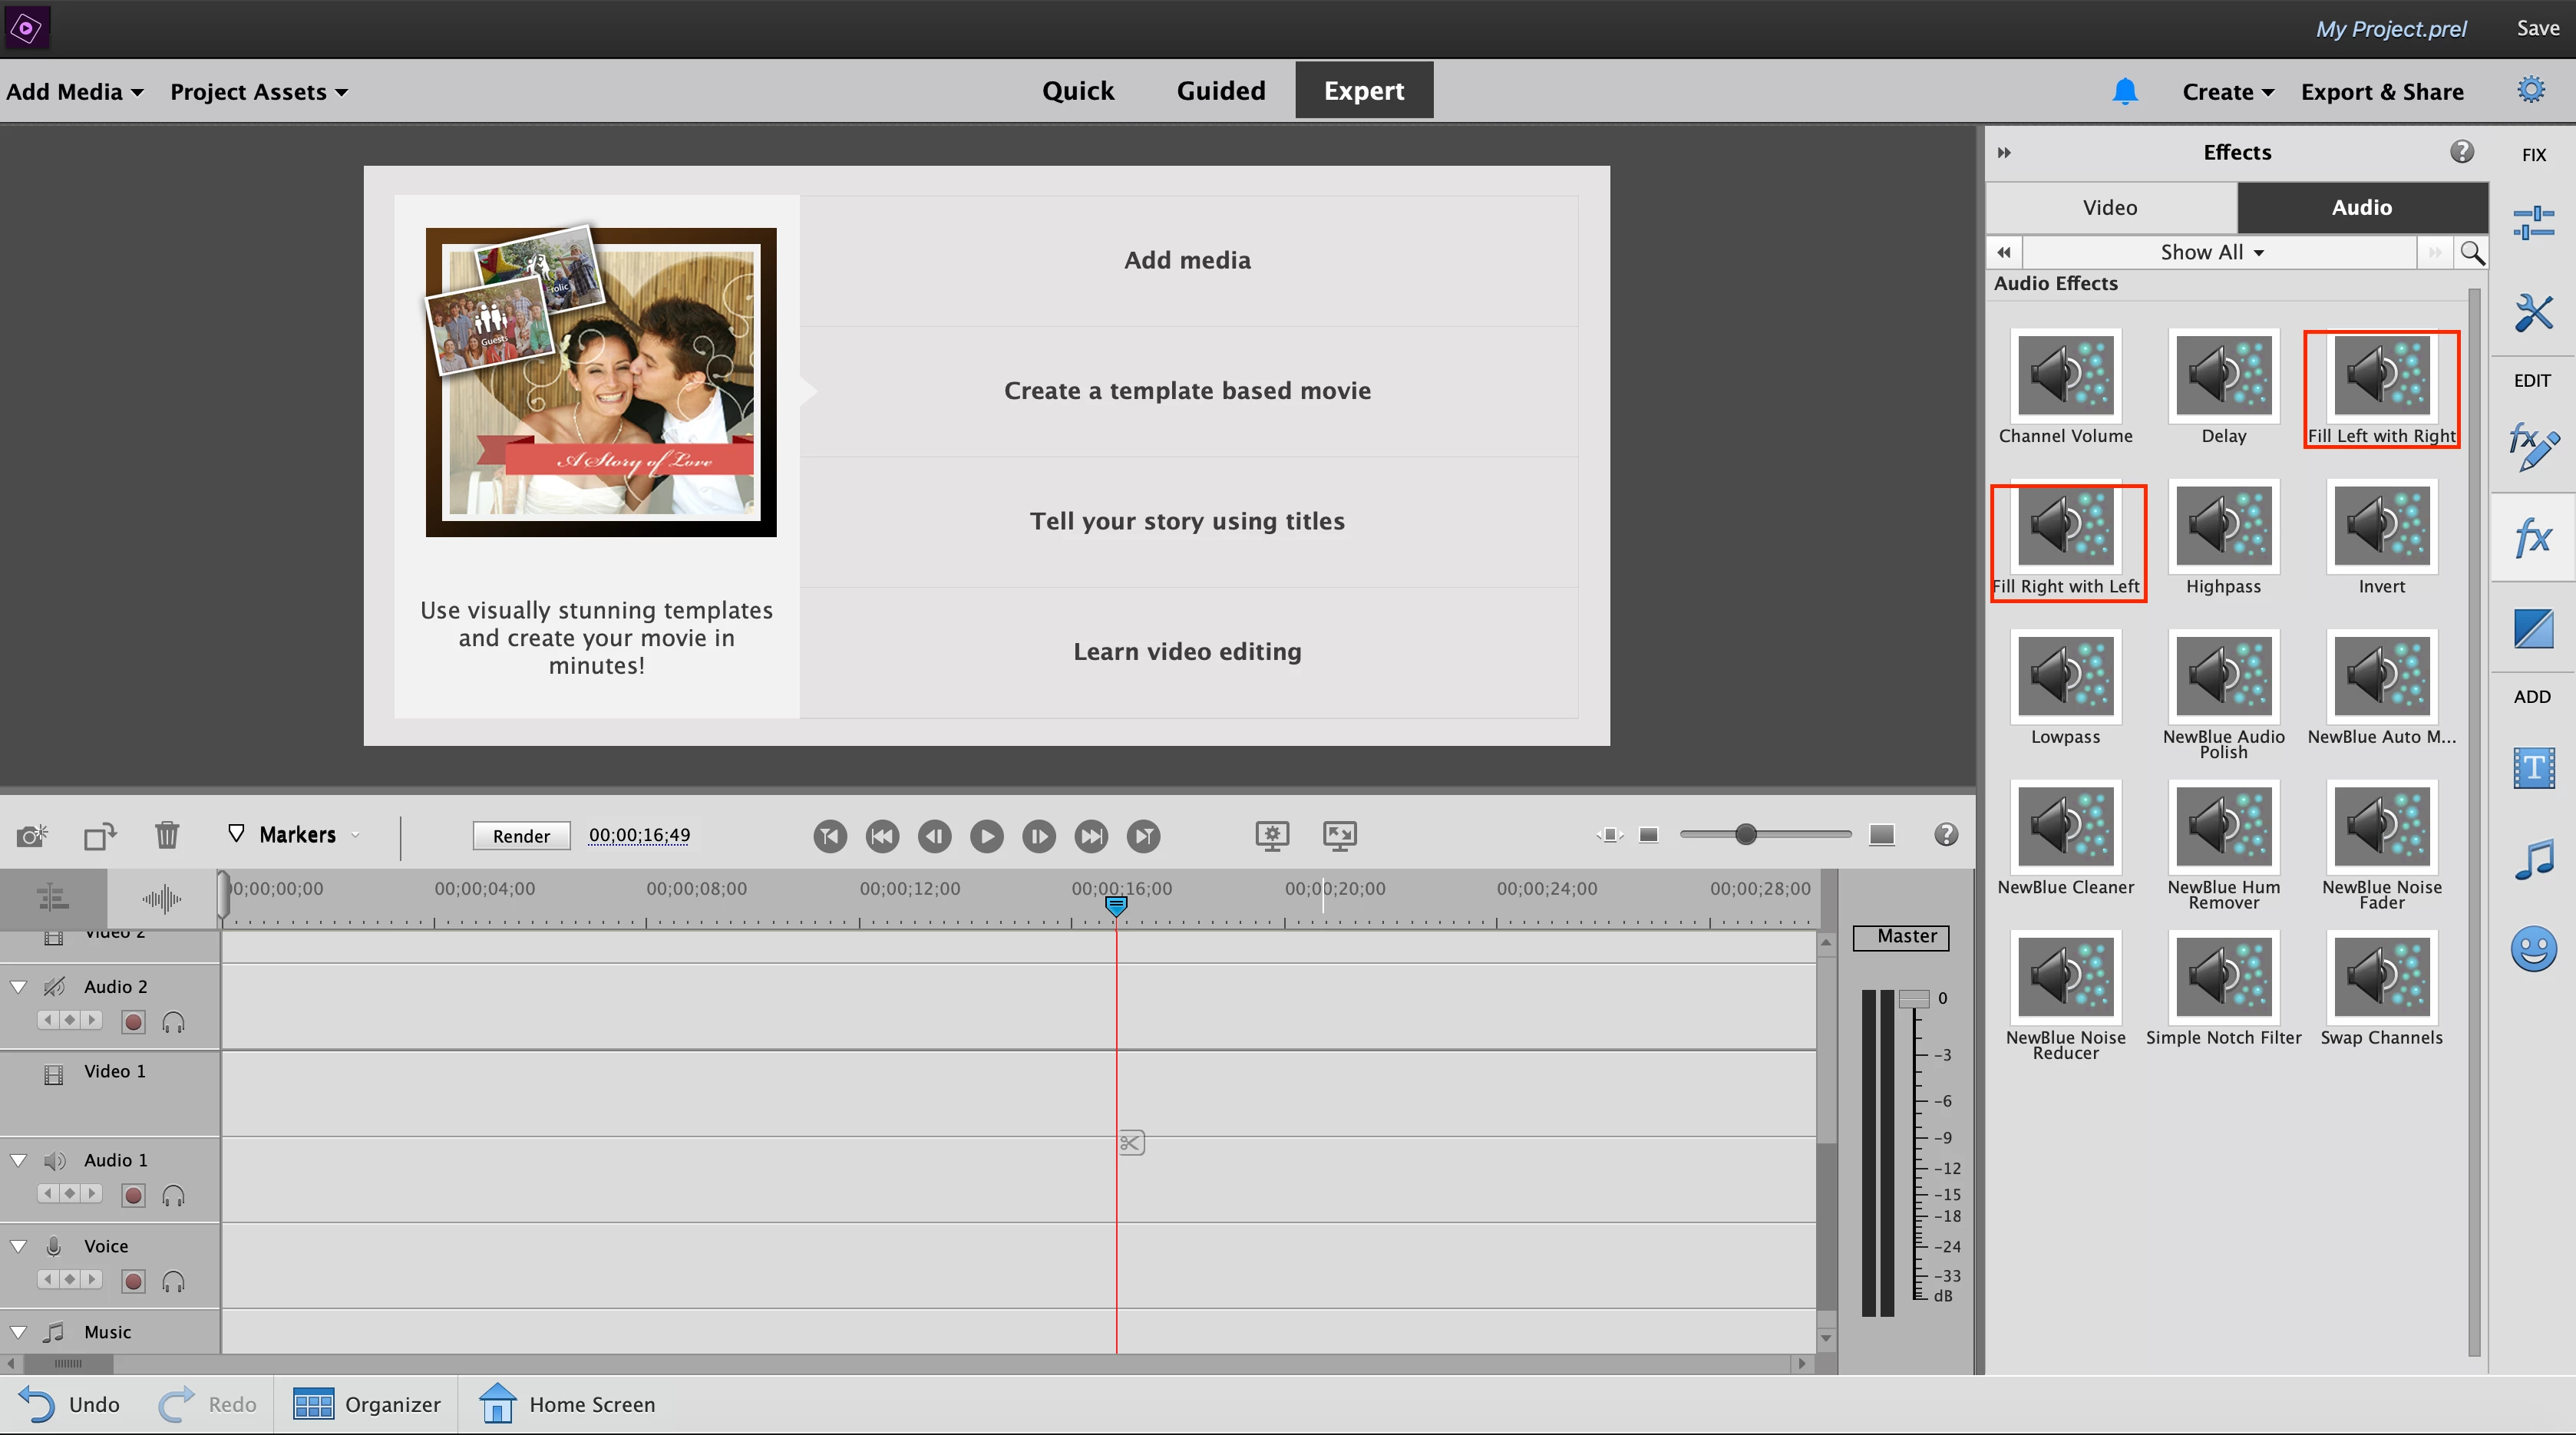Expand the Show All effects category dropdown
Screen dimensions: 2576x1435
(2212, 252)
